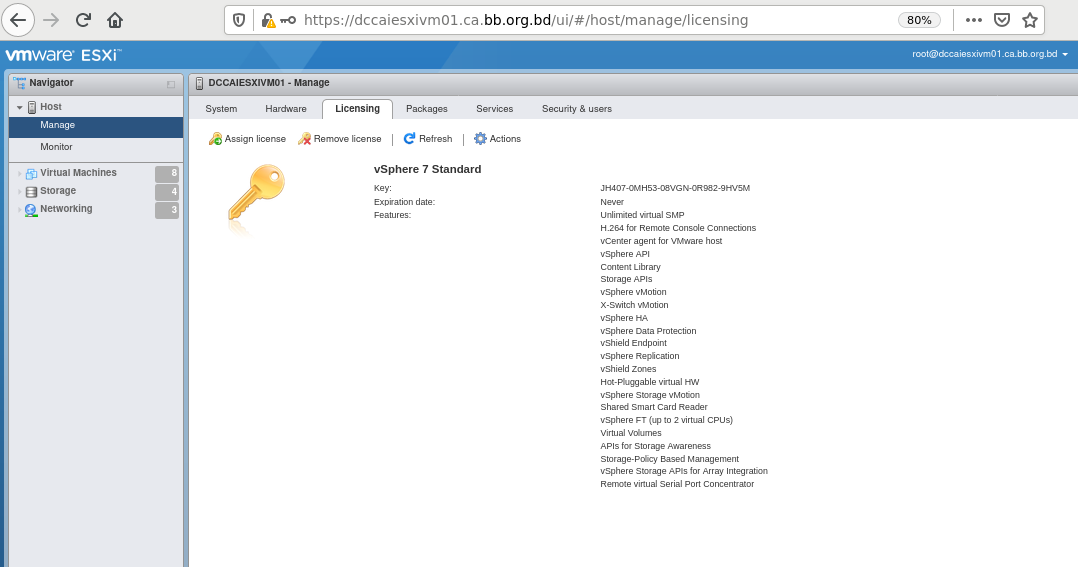Viewport: 1078px width, 567px height.
Task: Save page to Pocket icon
Action: (1002, 20)
